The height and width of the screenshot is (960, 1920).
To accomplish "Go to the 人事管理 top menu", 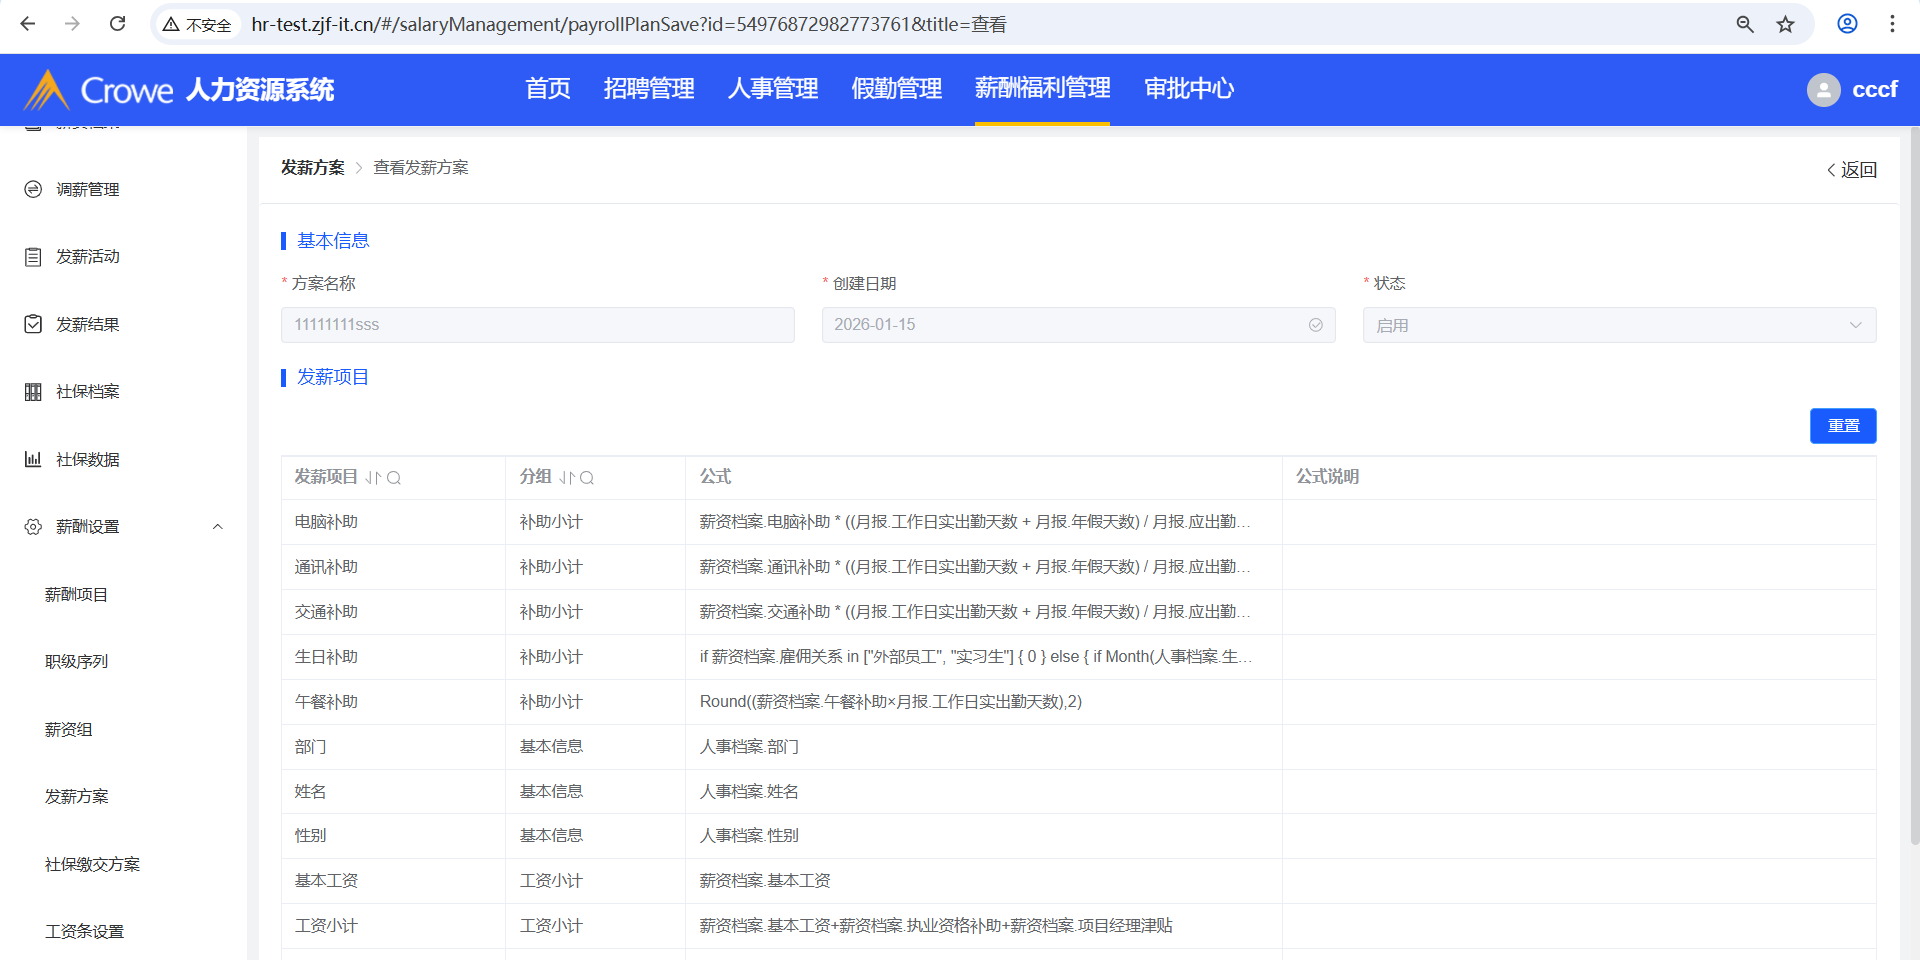I will coord(772,89).
